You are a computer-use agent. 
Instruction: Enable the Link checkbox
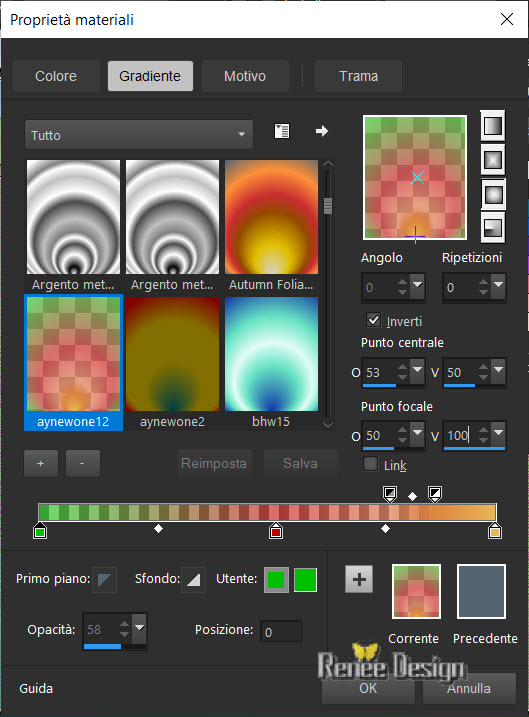point(370,464)
